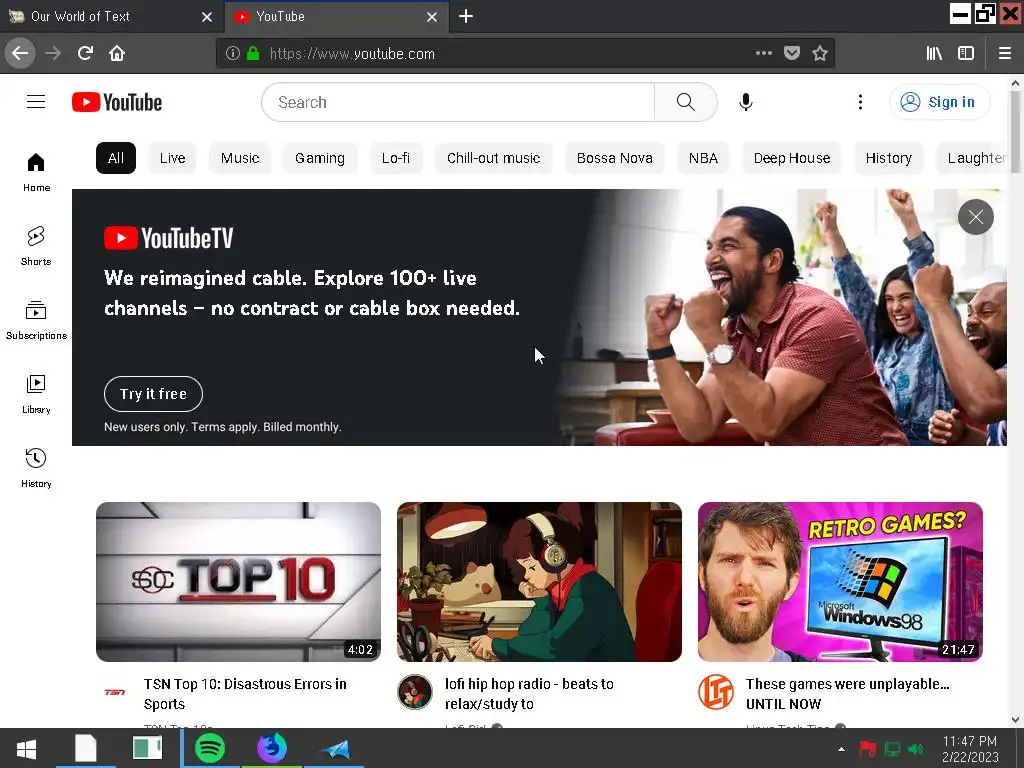The image size is (1024, 768).
Task: Pick the NBA chip
Action: point(703,158)
